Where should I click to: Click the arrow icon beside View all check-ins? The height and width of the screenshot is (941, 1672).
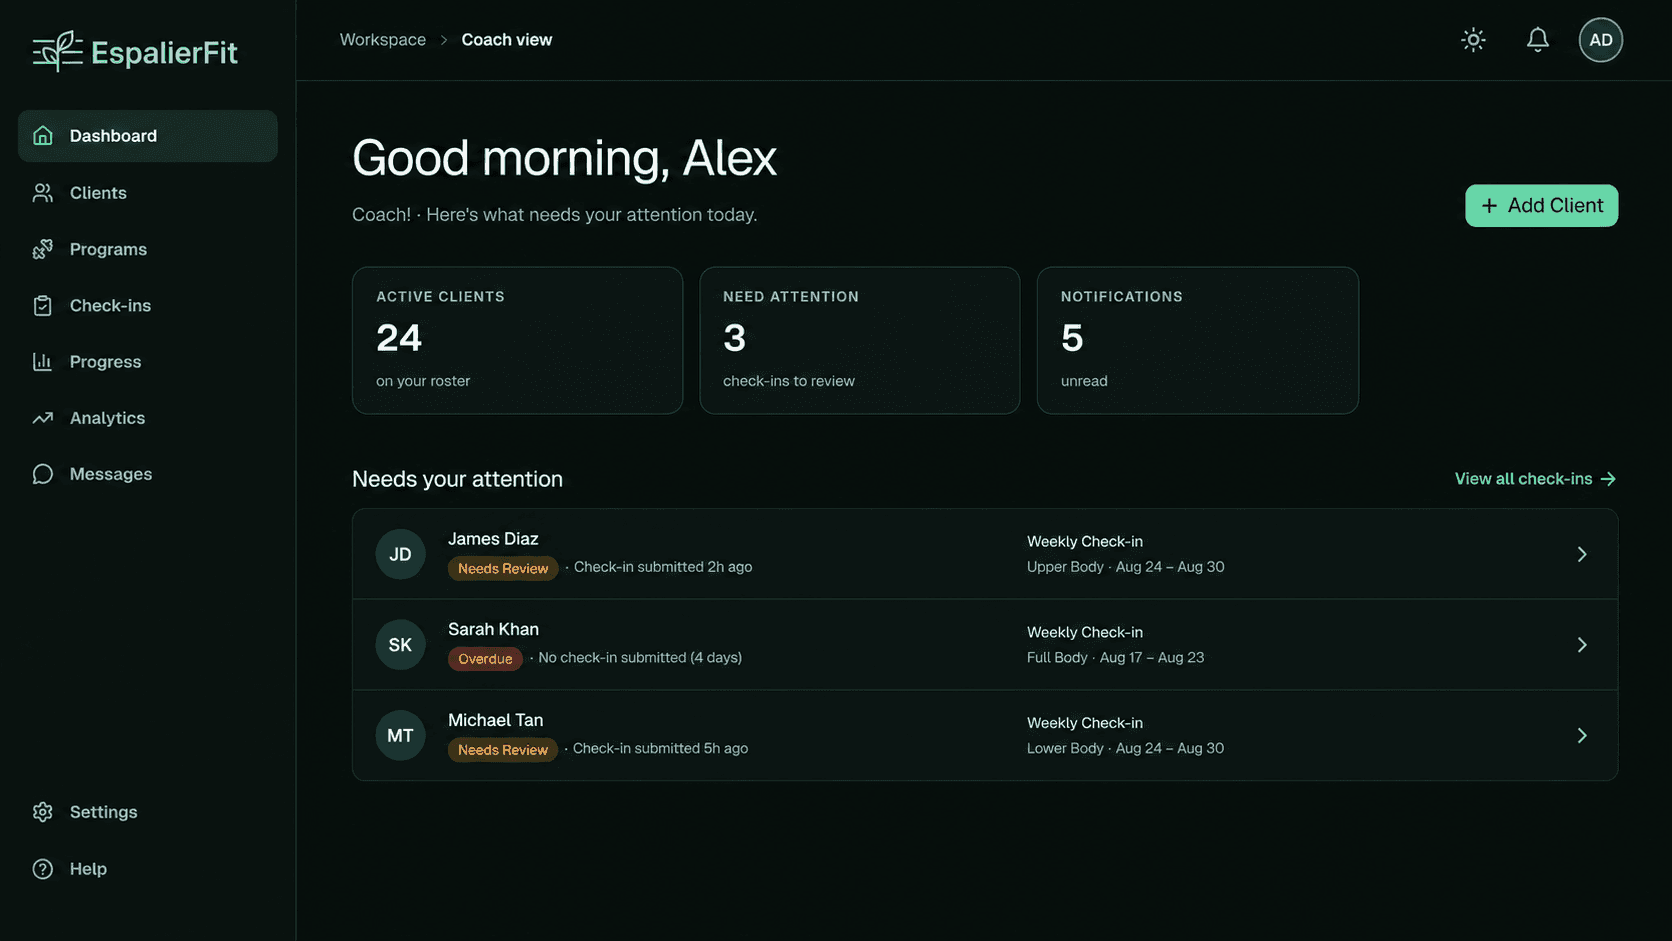(x=1608, y=479)
